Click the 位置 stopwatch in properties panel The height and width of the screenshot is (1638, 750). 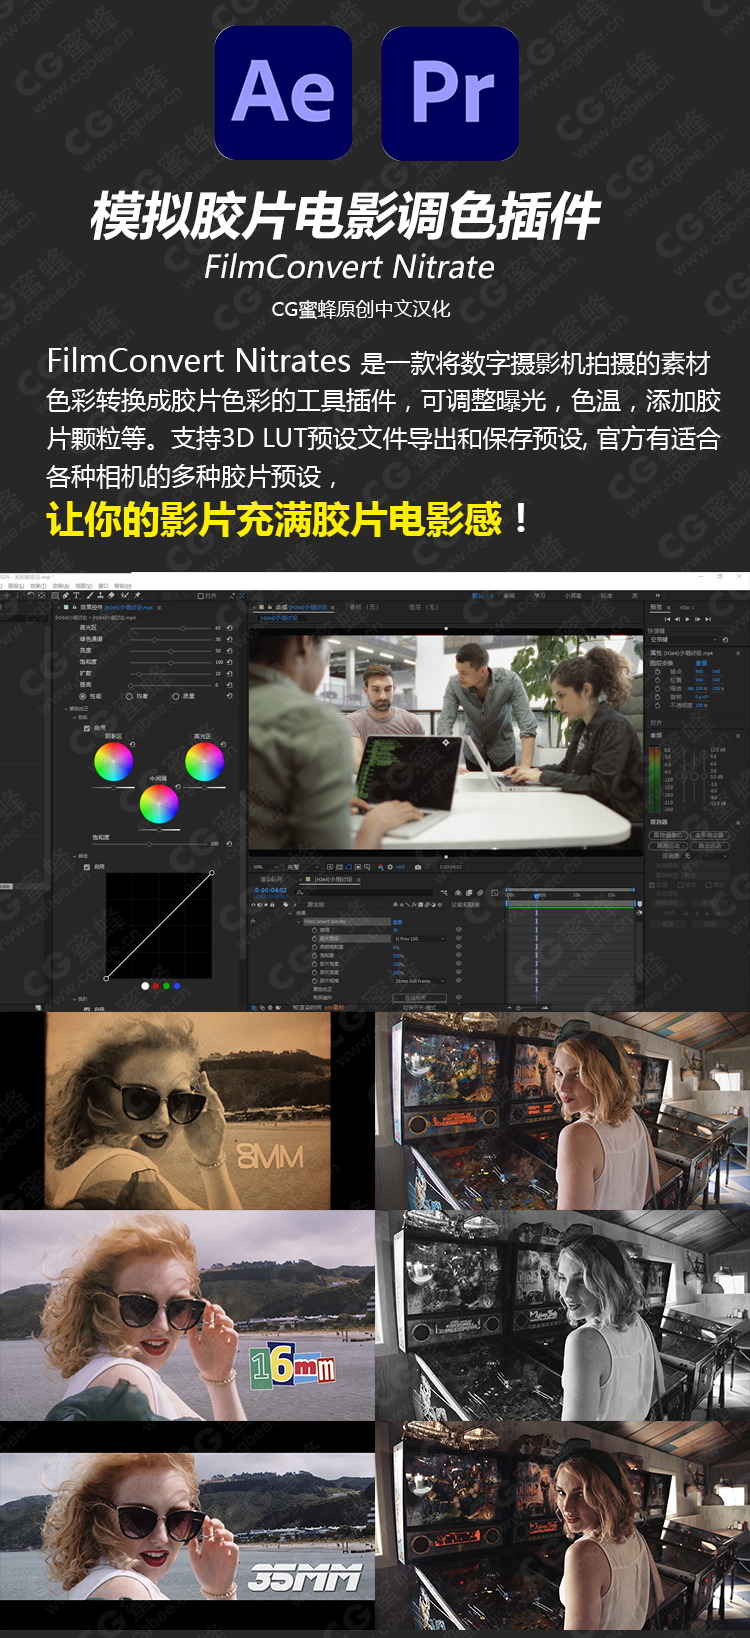(658, 680)
